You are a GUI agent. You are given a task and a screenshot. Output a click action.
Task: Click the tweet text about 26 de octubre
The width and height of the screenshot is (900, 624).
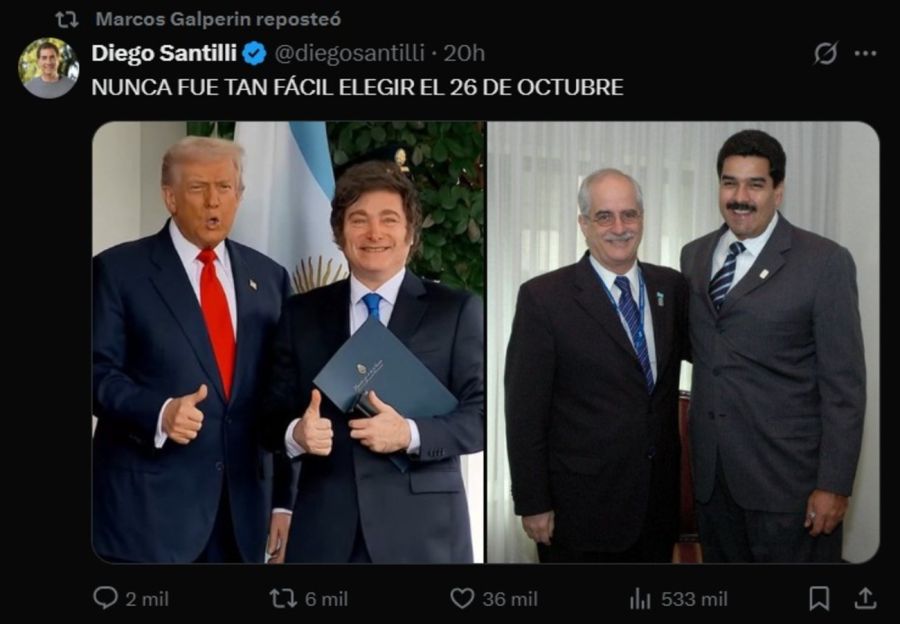(357, 87)
